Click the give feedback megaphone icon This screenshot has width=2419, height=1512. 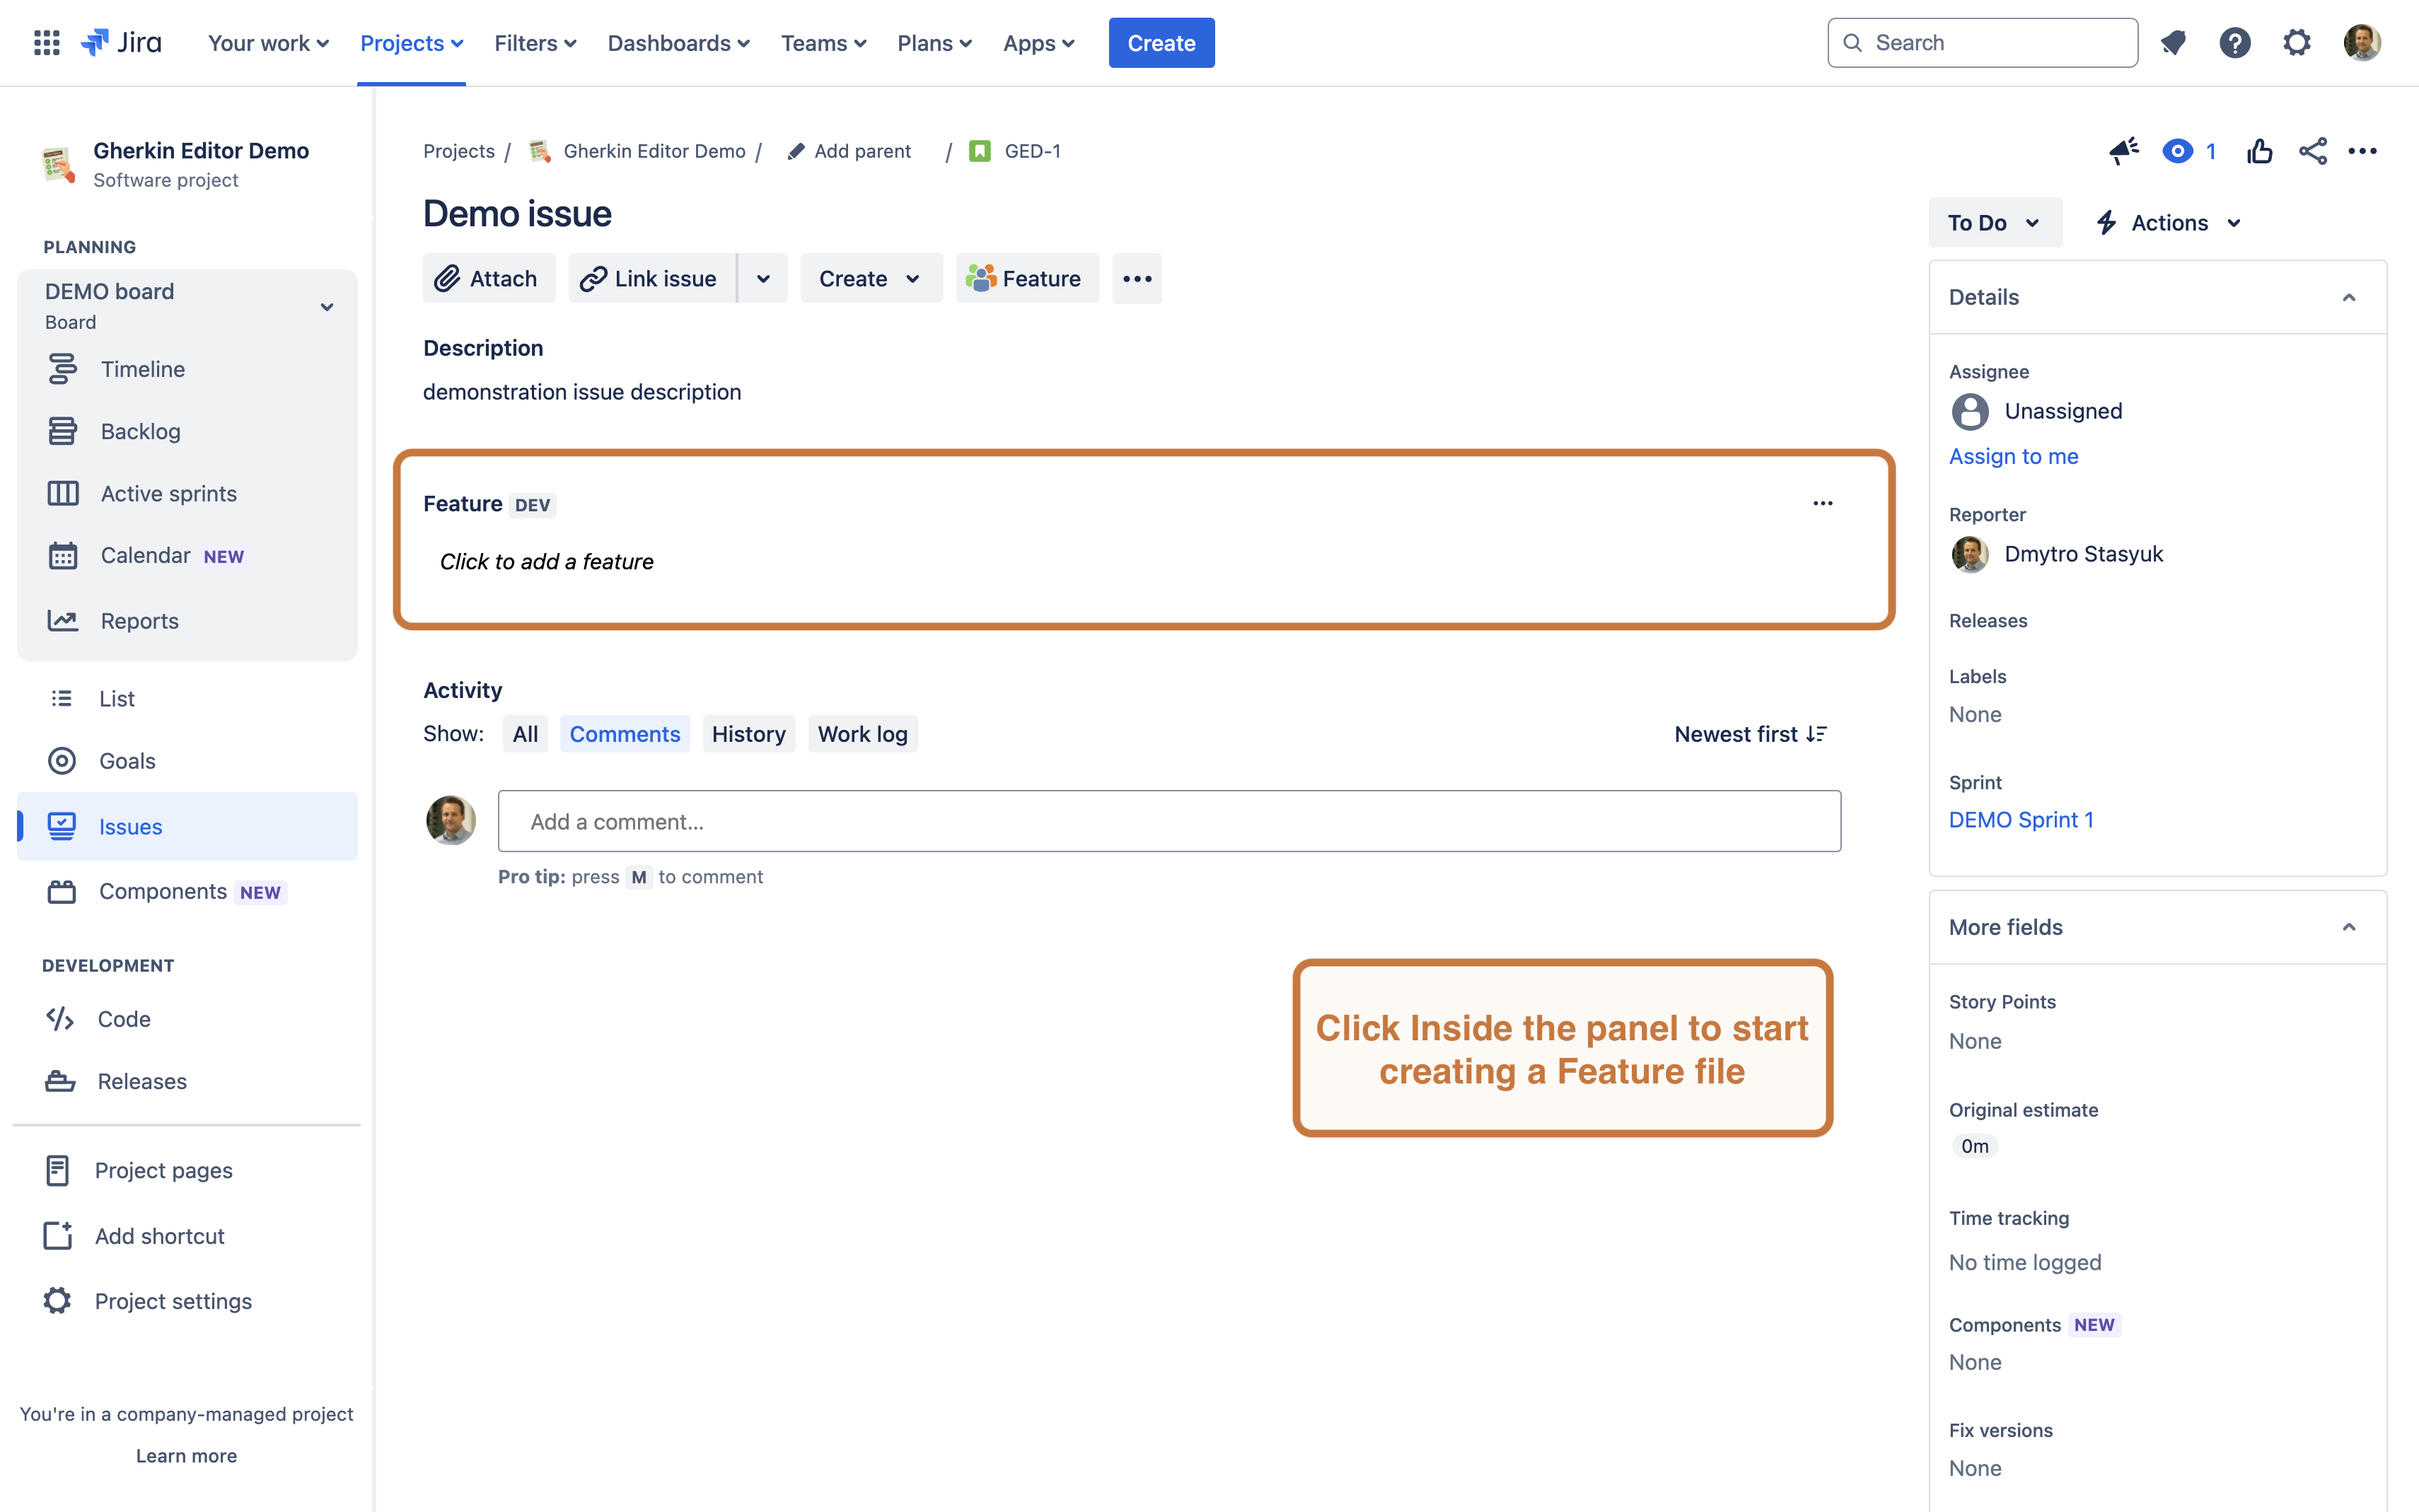pos(2123,151)
